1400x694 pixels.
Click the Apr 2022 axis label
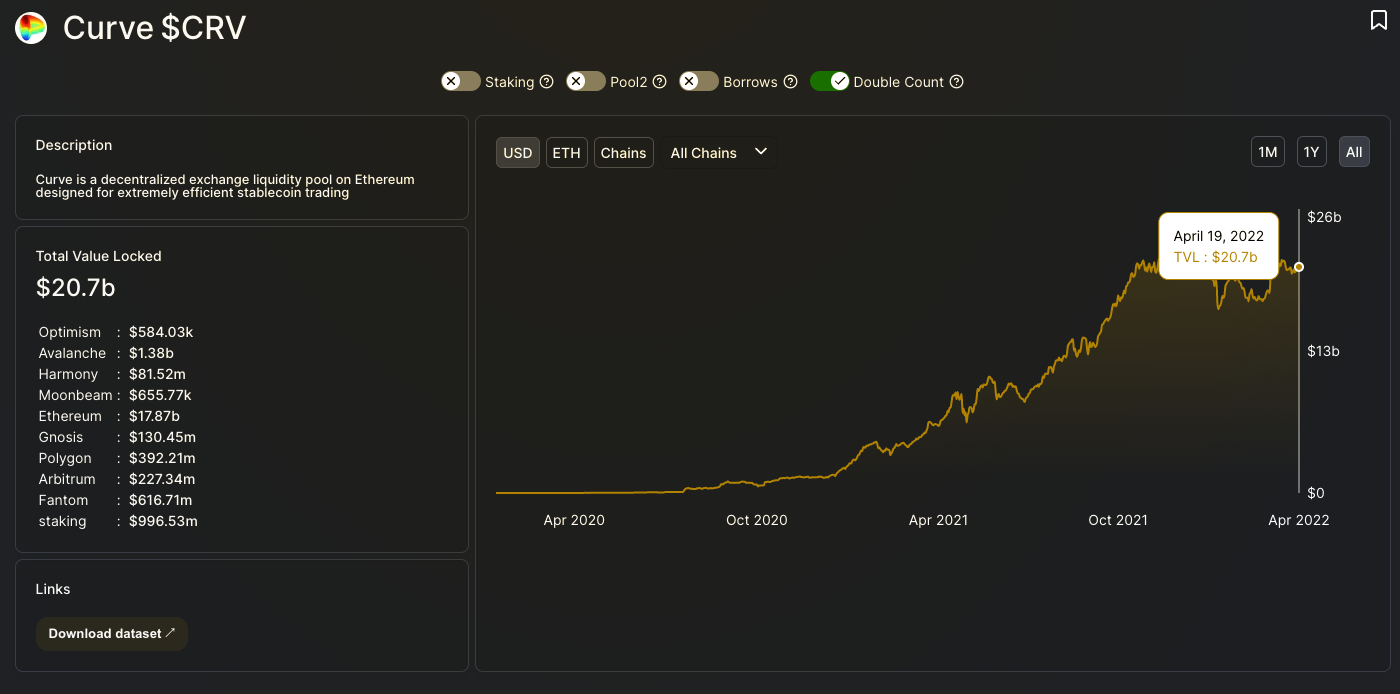click(x=1299, y=520)
